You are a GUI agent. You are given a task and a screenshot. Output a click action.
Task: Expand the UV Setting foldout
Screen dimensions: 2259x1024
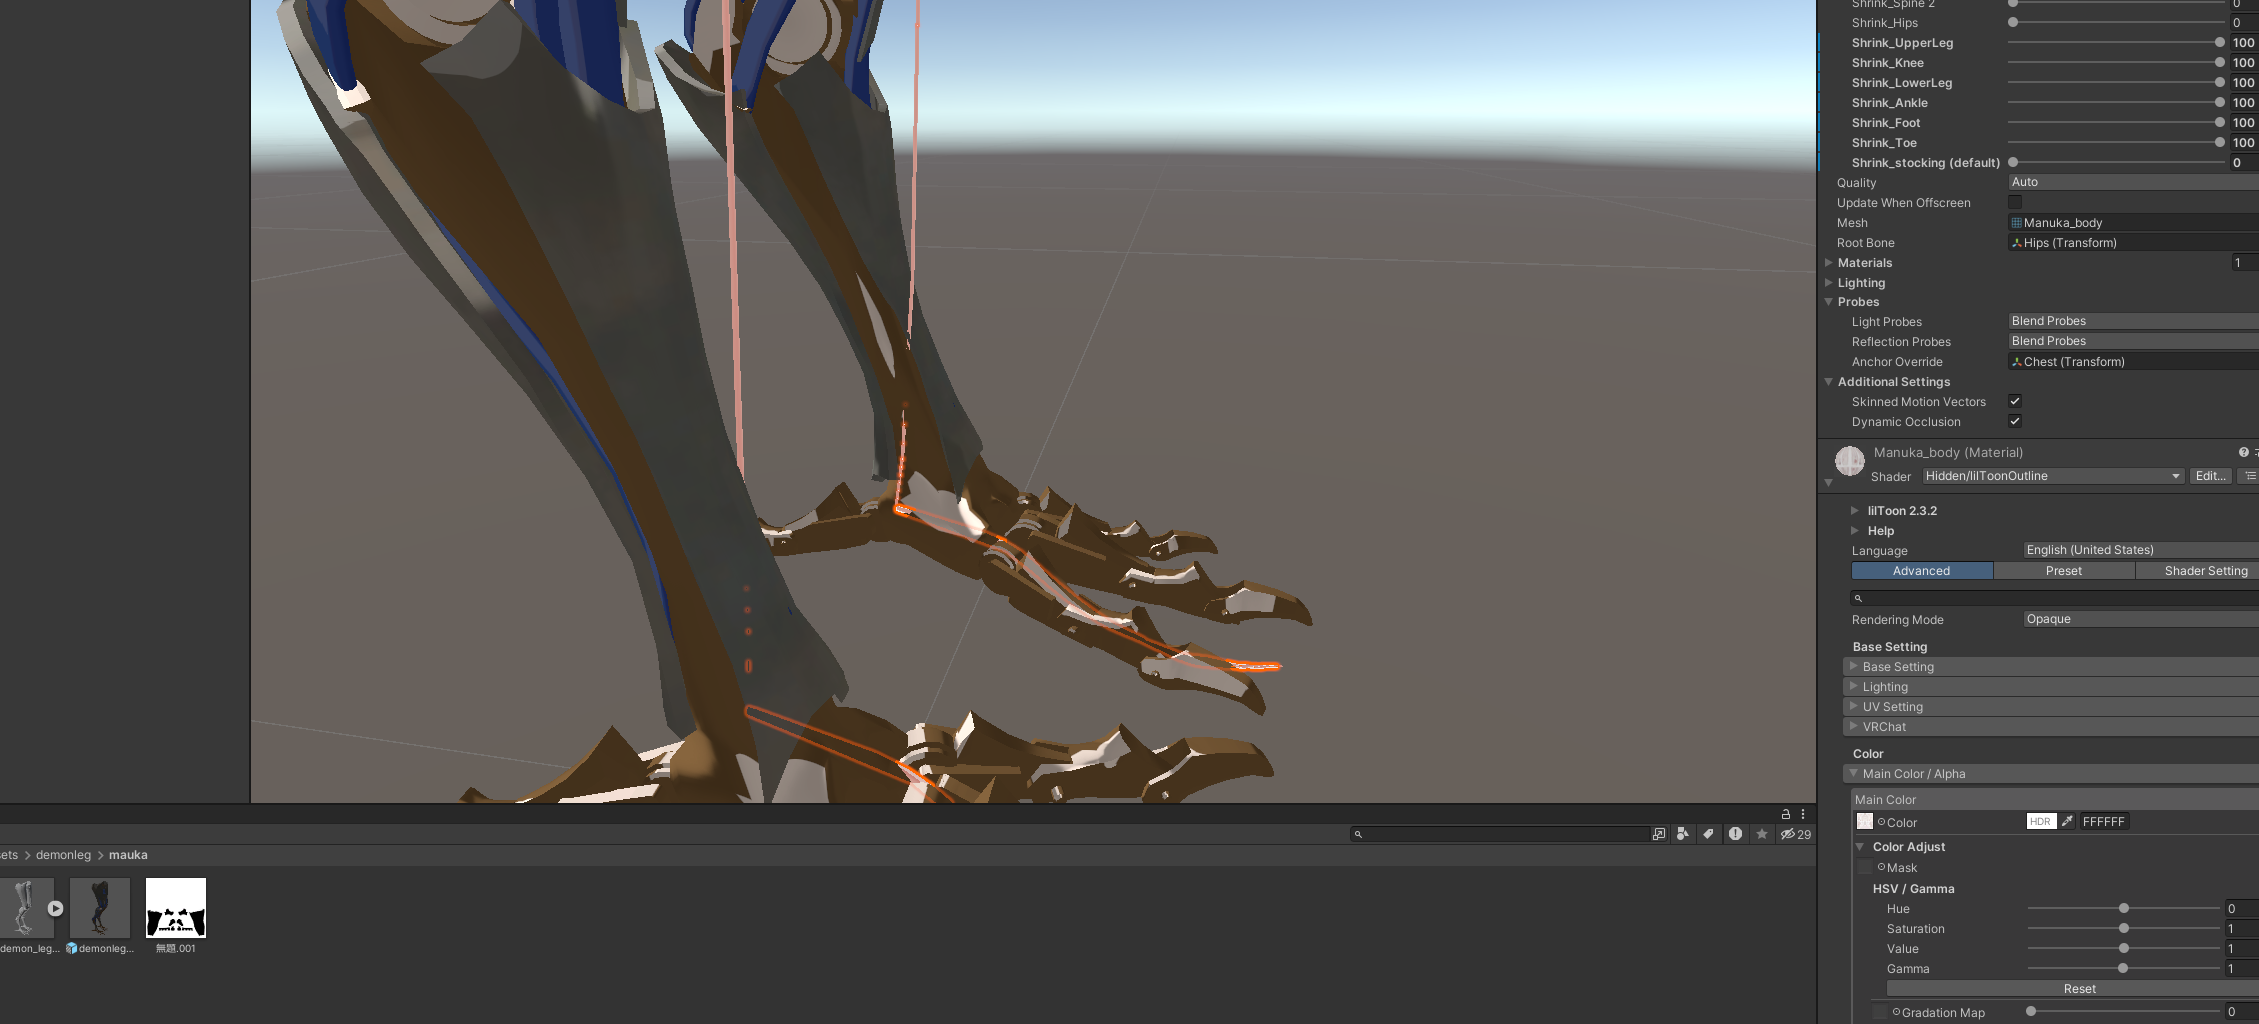click(2051, 707)
